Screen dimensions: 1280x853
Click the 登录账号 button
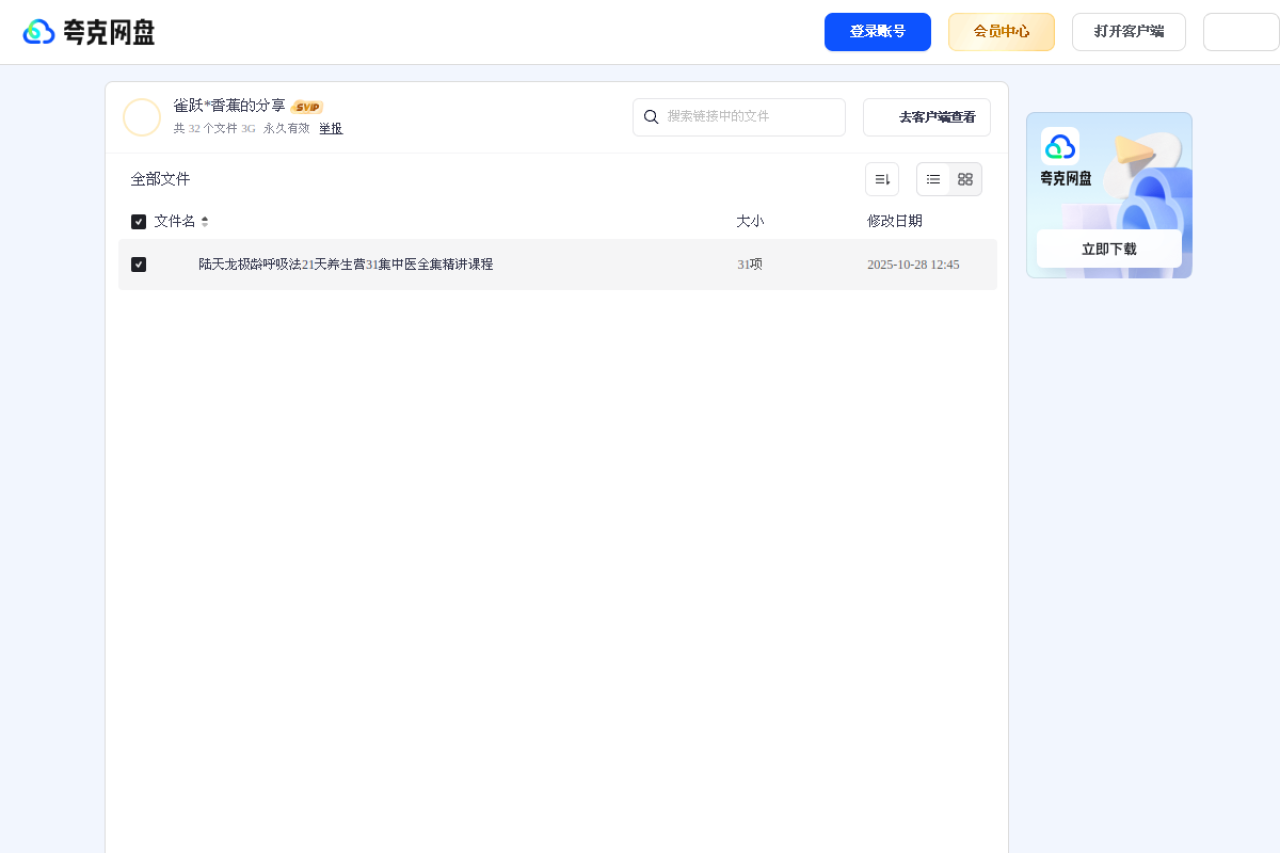click(877, 31)
